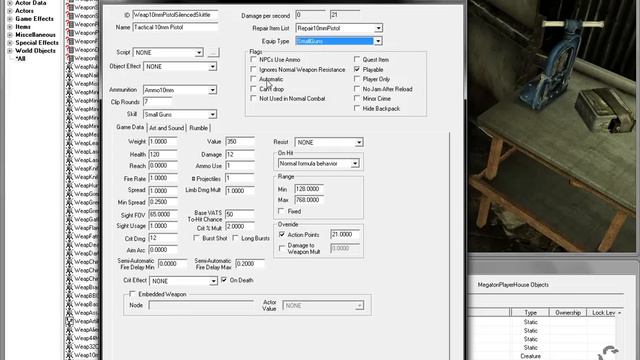Click the Damage field showing 12
The image size is (640, 360).
point(240,155)
